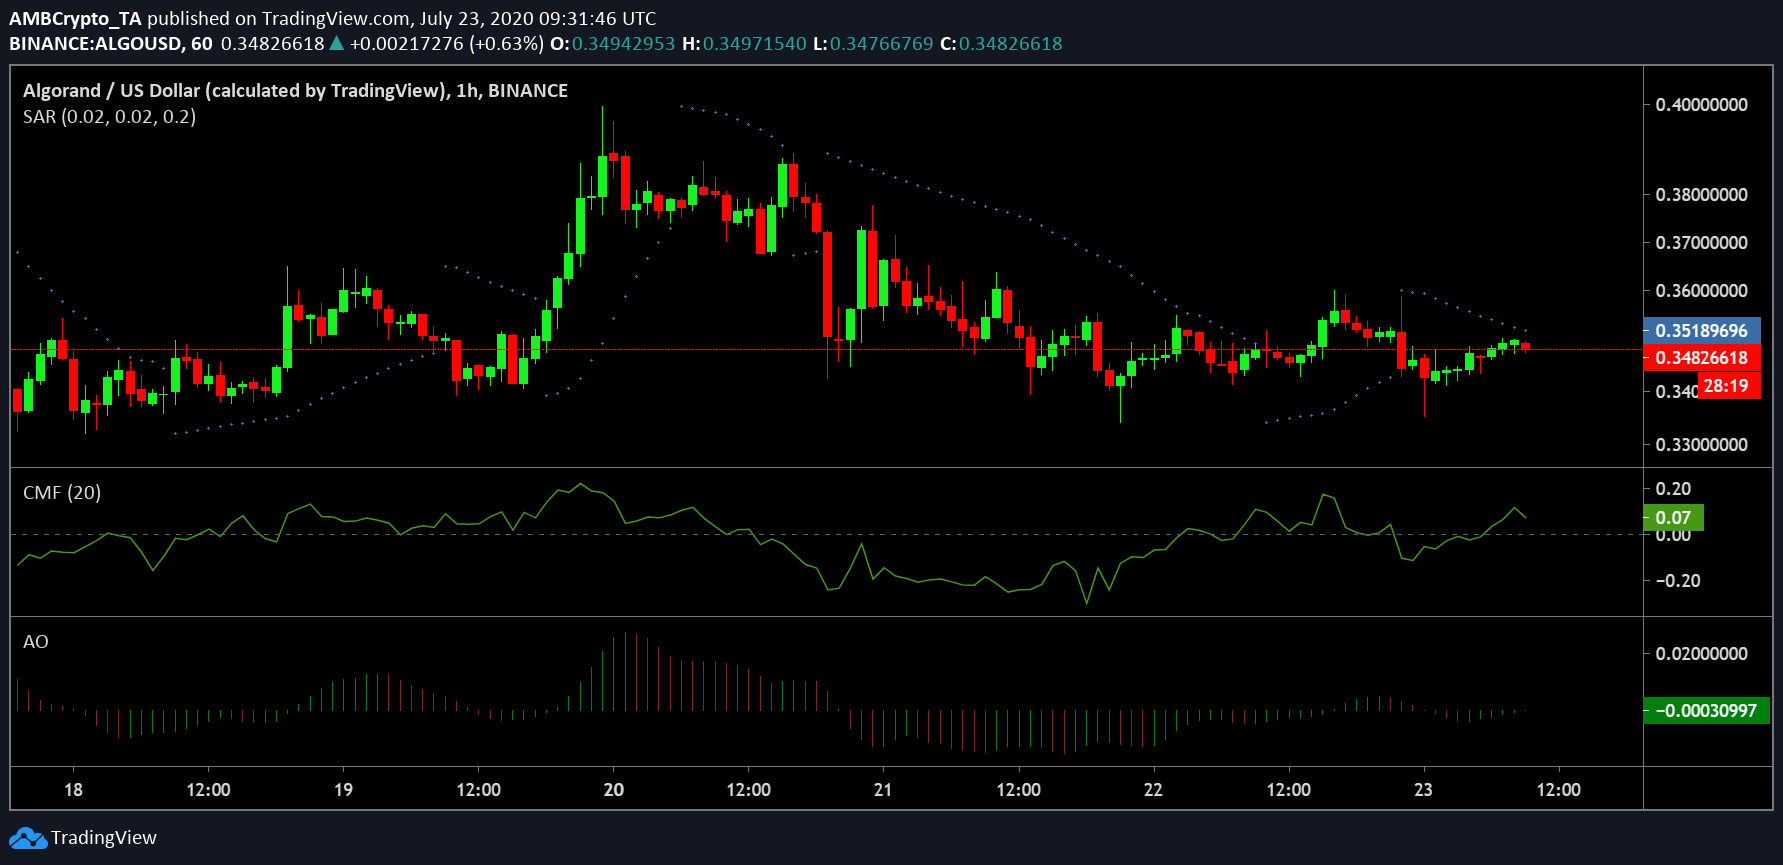
Task: Click the 'BINANCE:ALGOUSD, 60' symbol label
Action: (111, 44)
